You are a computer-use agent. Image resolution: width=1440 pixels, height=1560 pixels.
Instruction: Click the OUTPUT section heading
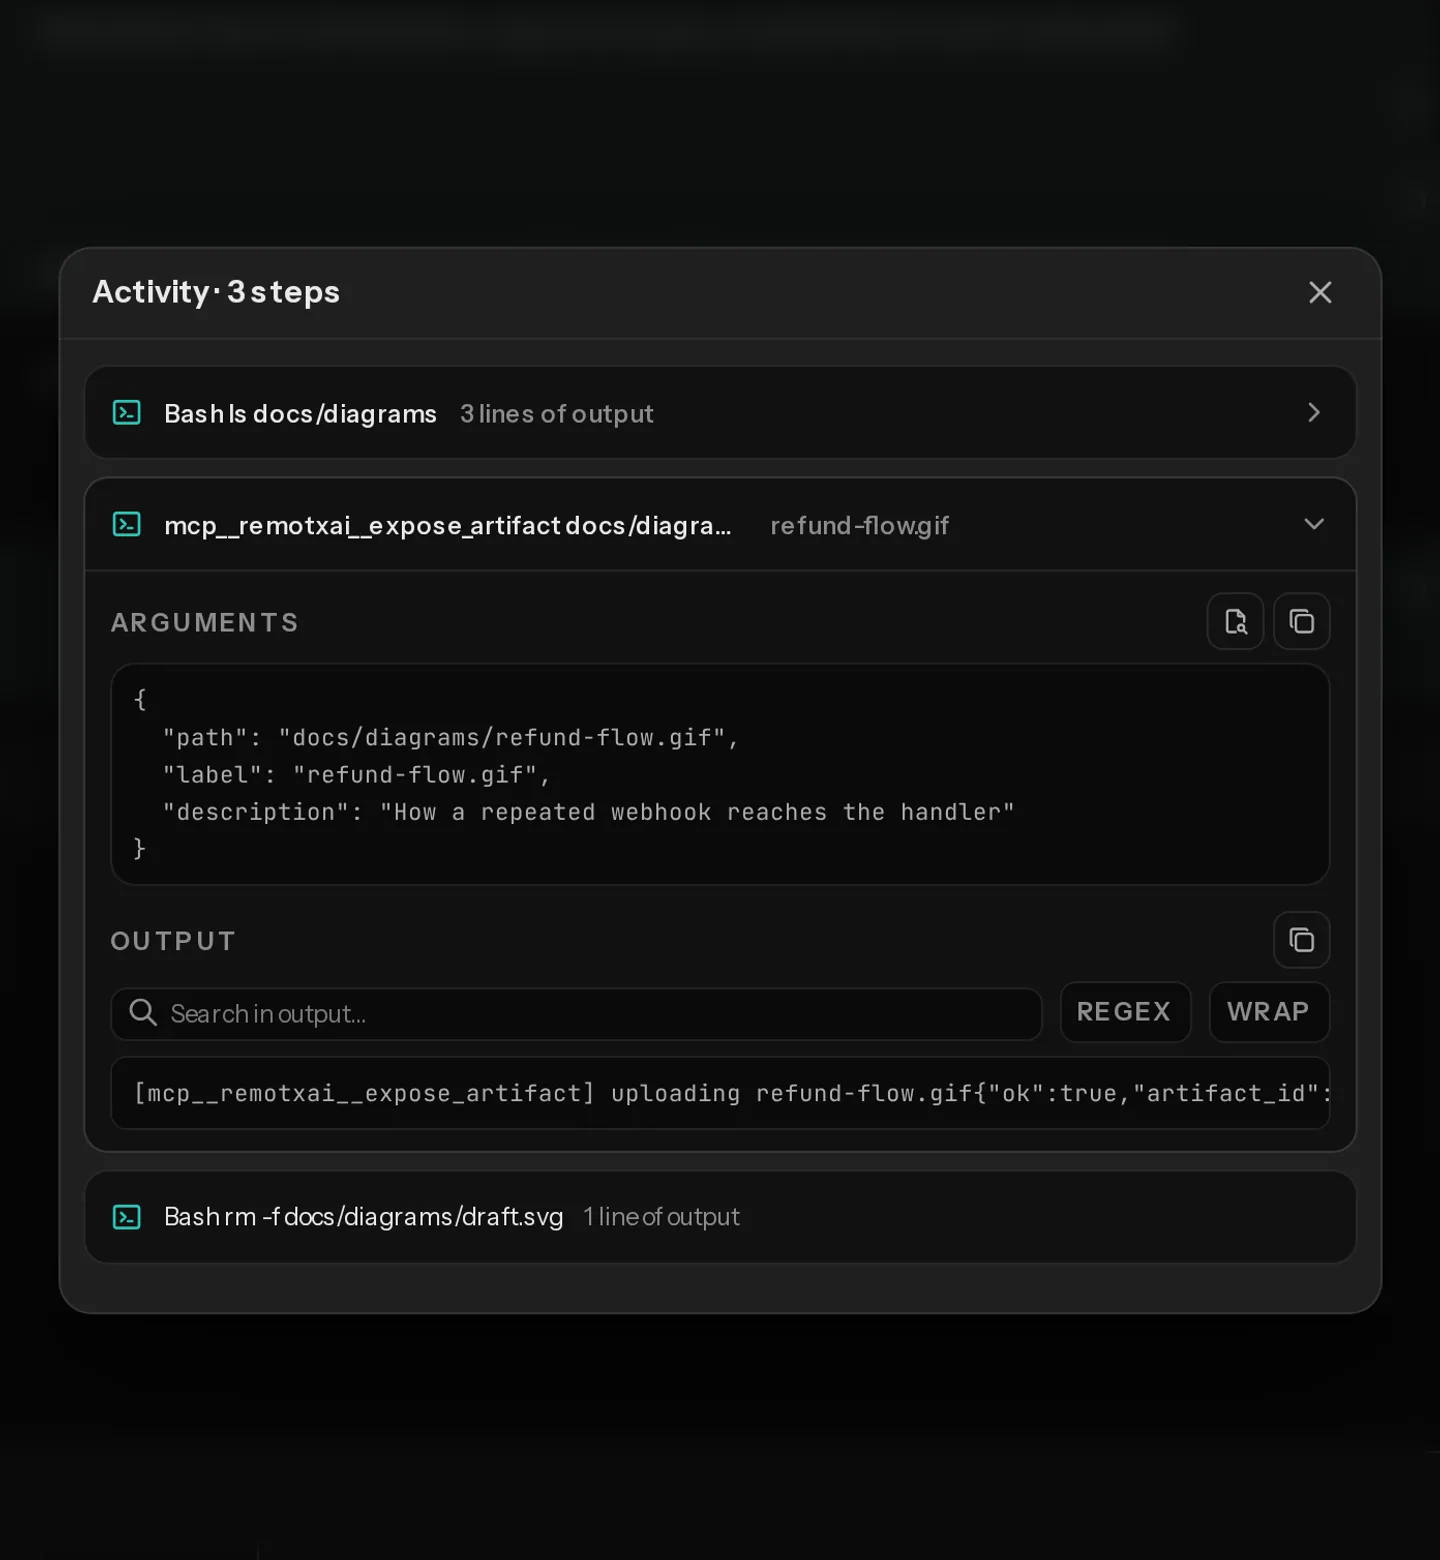point(173,941)
